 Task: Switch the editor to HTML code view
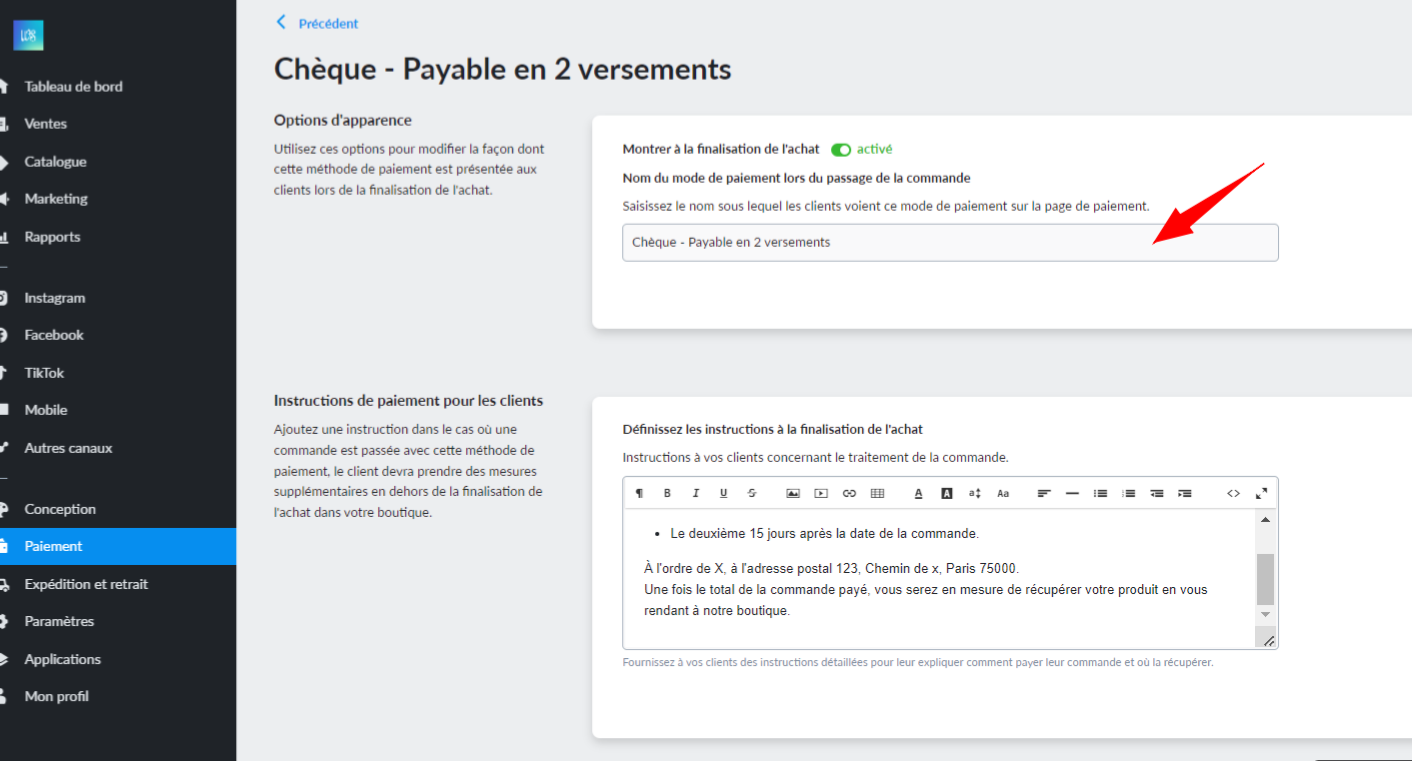click(x=1233, y=493)
